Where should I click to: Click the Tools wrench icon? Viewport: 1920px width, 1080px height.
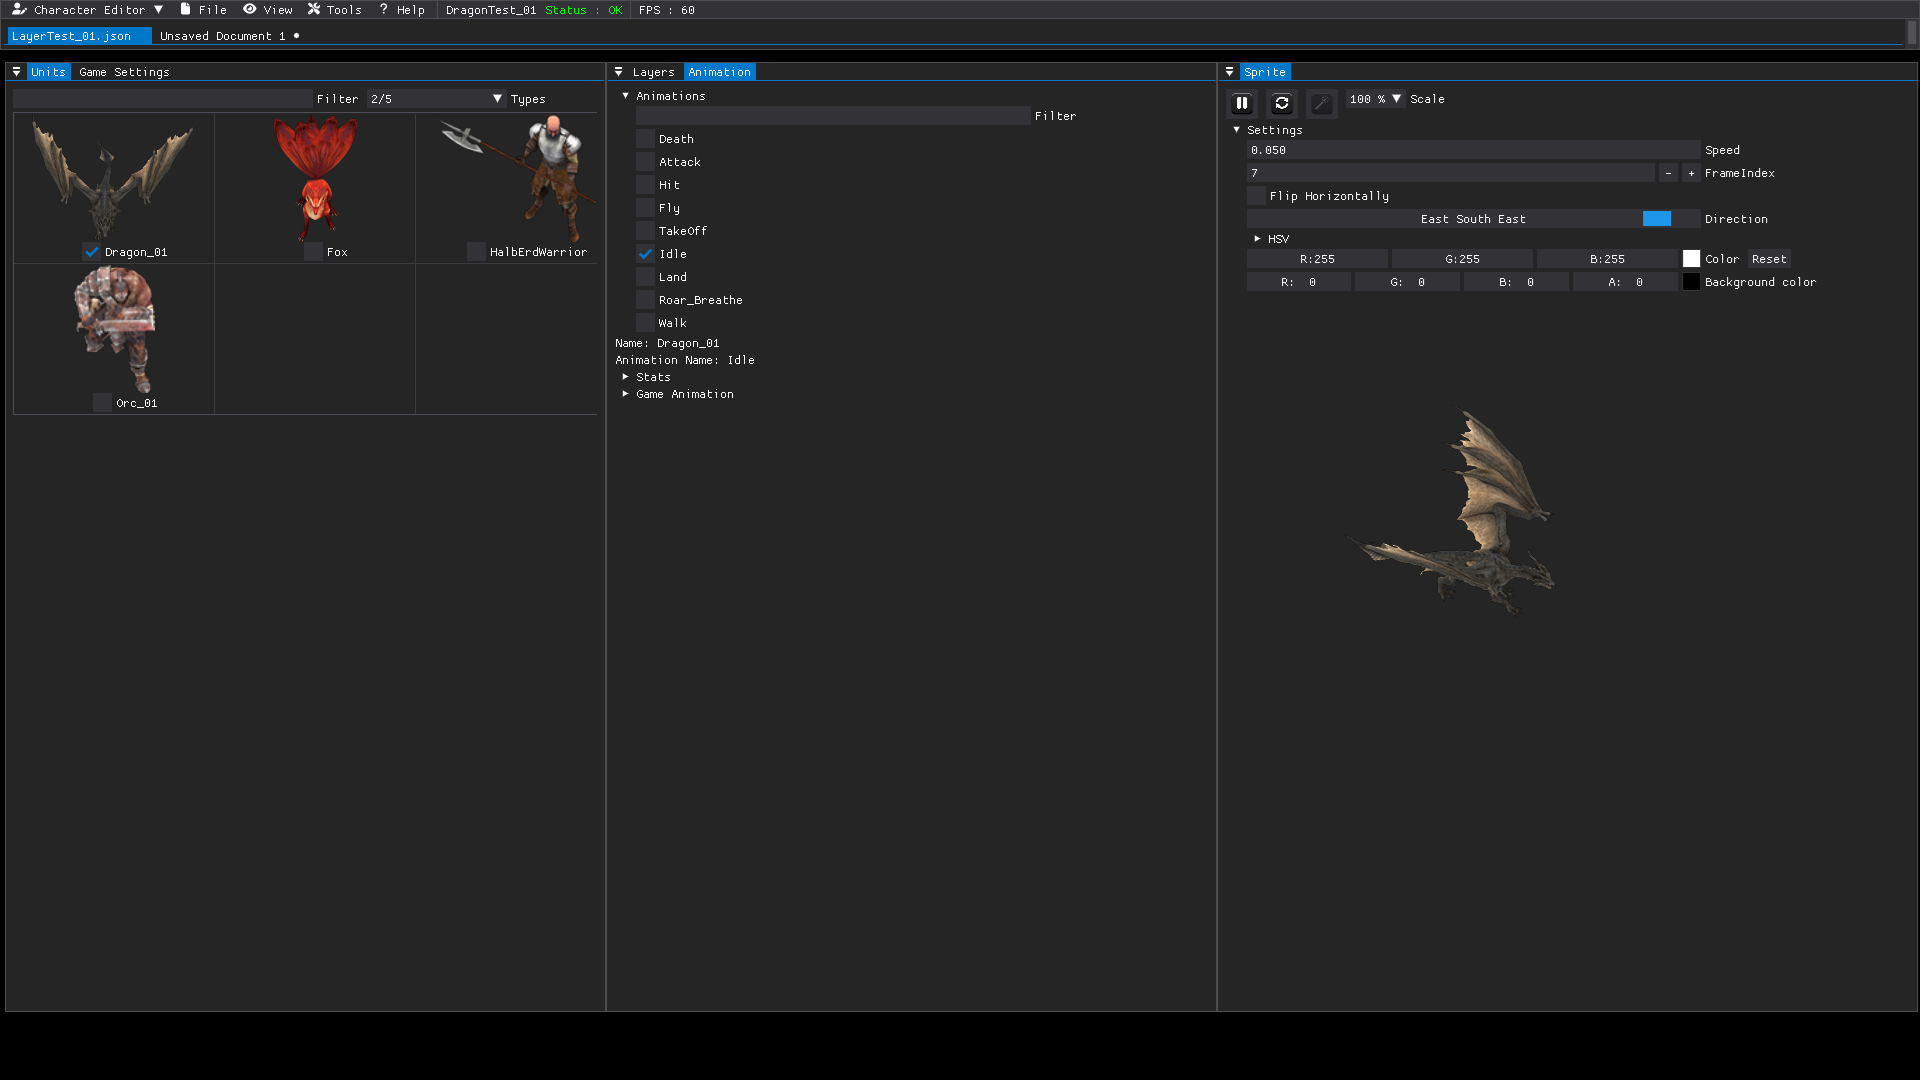tap(313, 9)
